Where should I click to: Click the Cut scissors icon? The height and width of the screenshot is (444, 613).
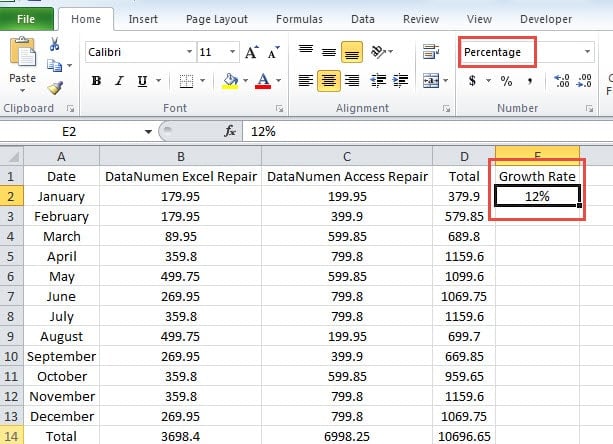(x=54, y=45)
